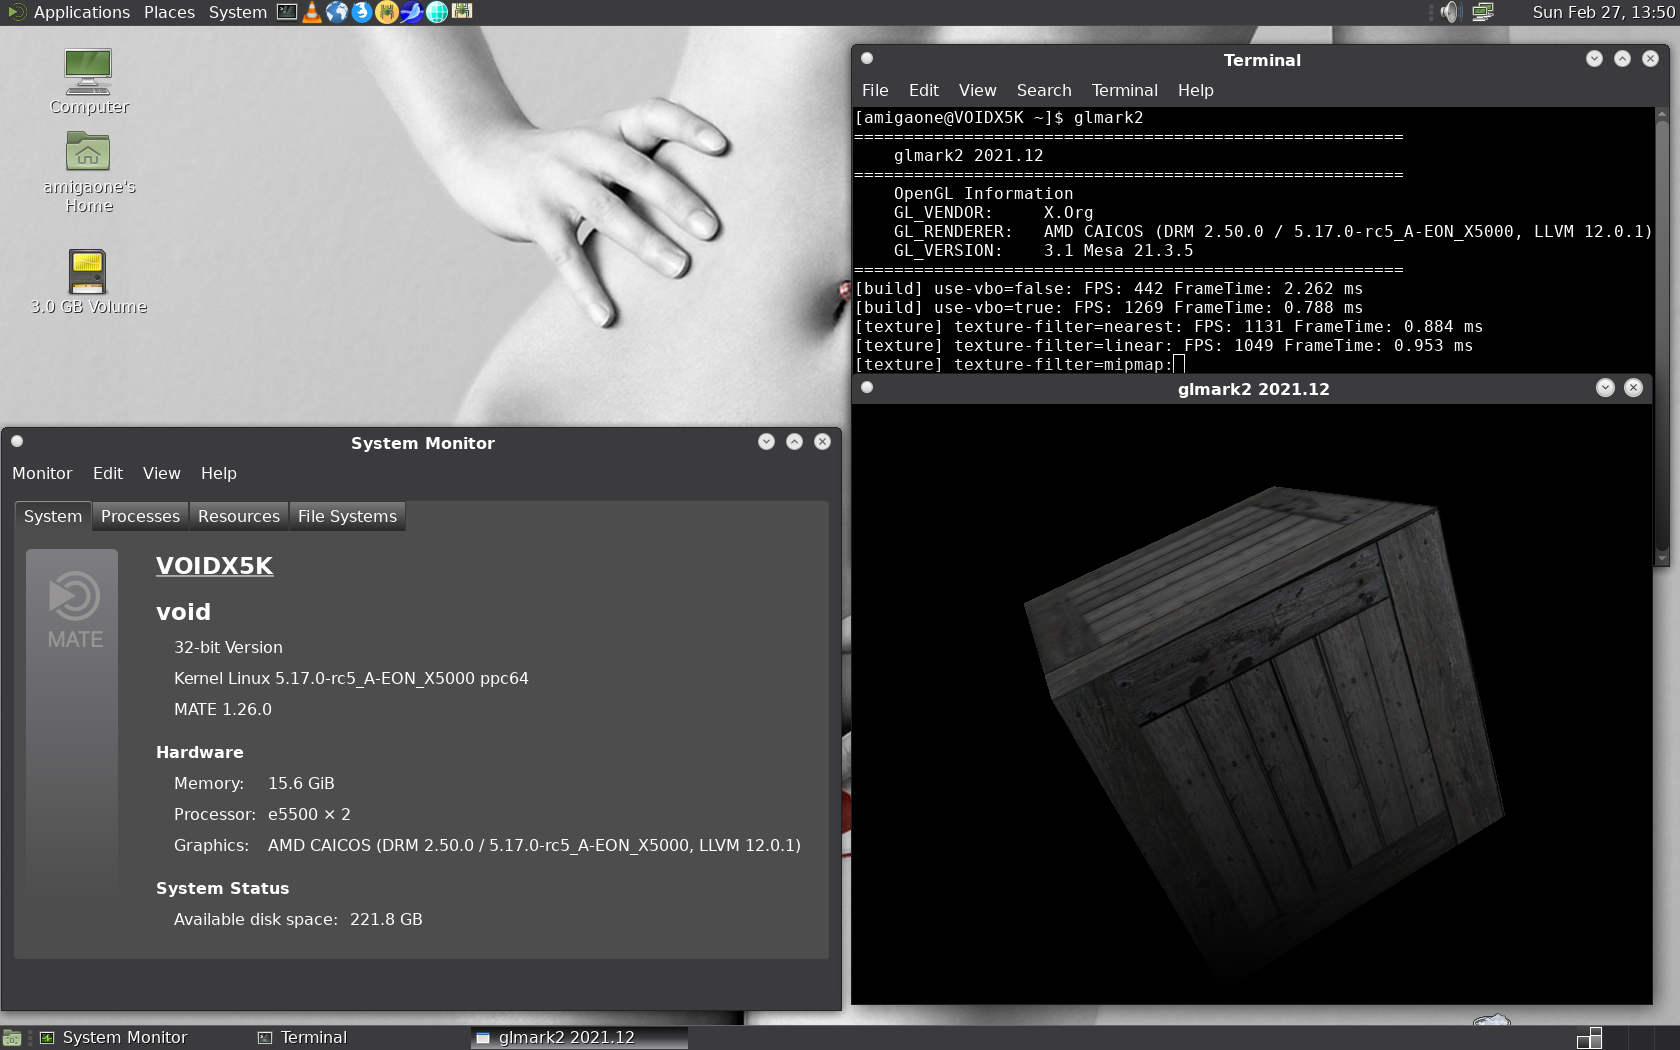This screenshot has height=1050, width=1680.
Task: Minimize the glmark2 2021.12 window
Action: [x=1605, y=387]
